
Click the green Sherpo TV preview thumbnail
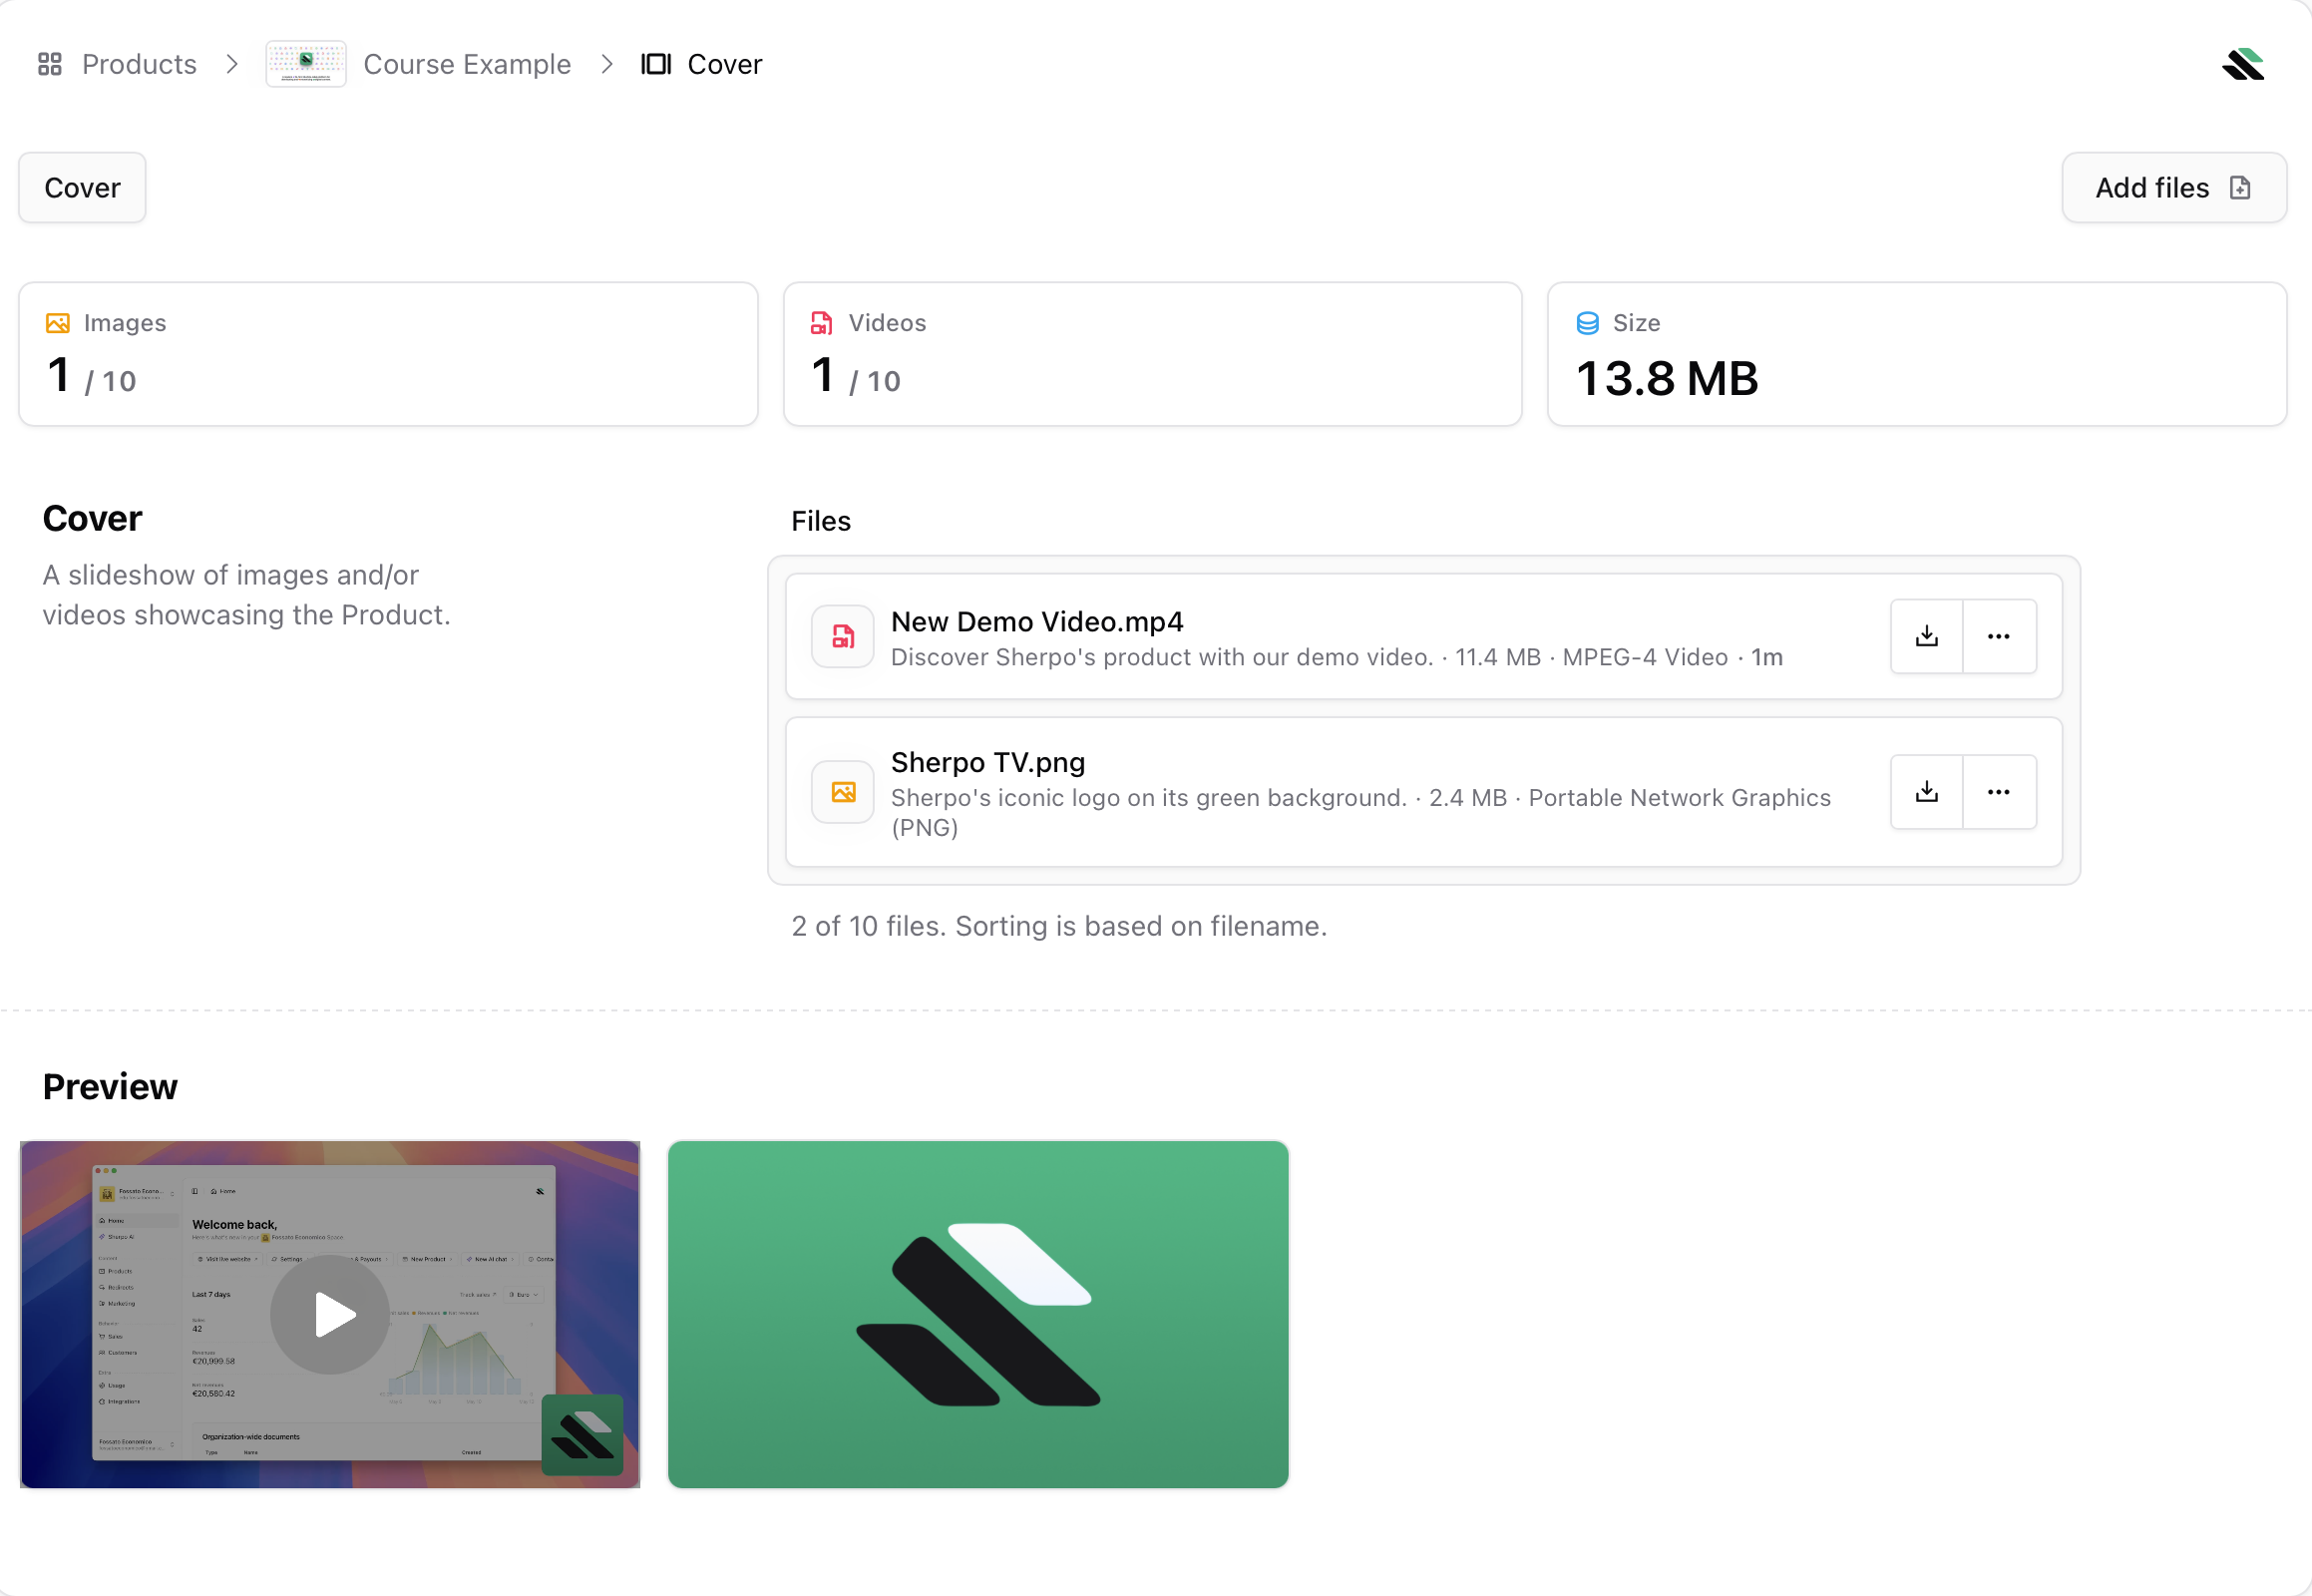[978, 1314]
